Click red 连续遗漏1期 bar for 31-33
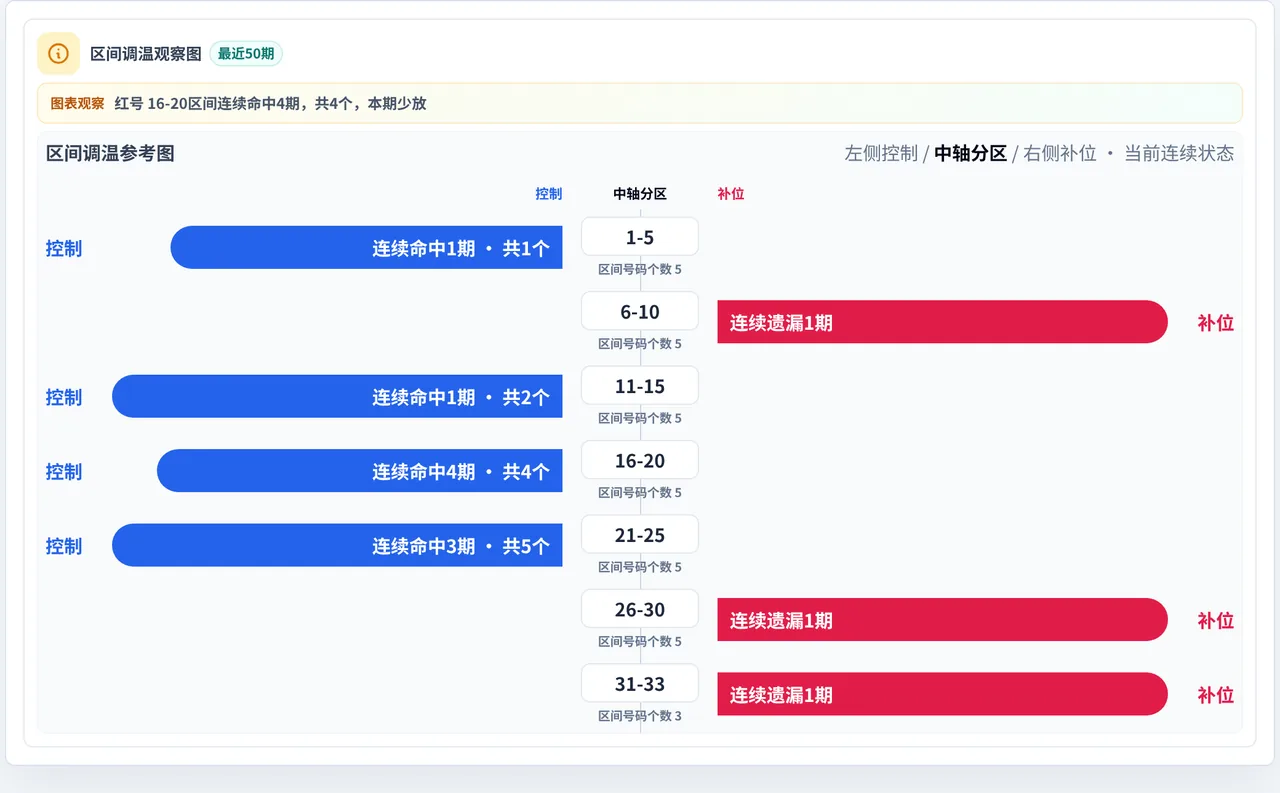The image size is (1280, 793). pos(942,695)
